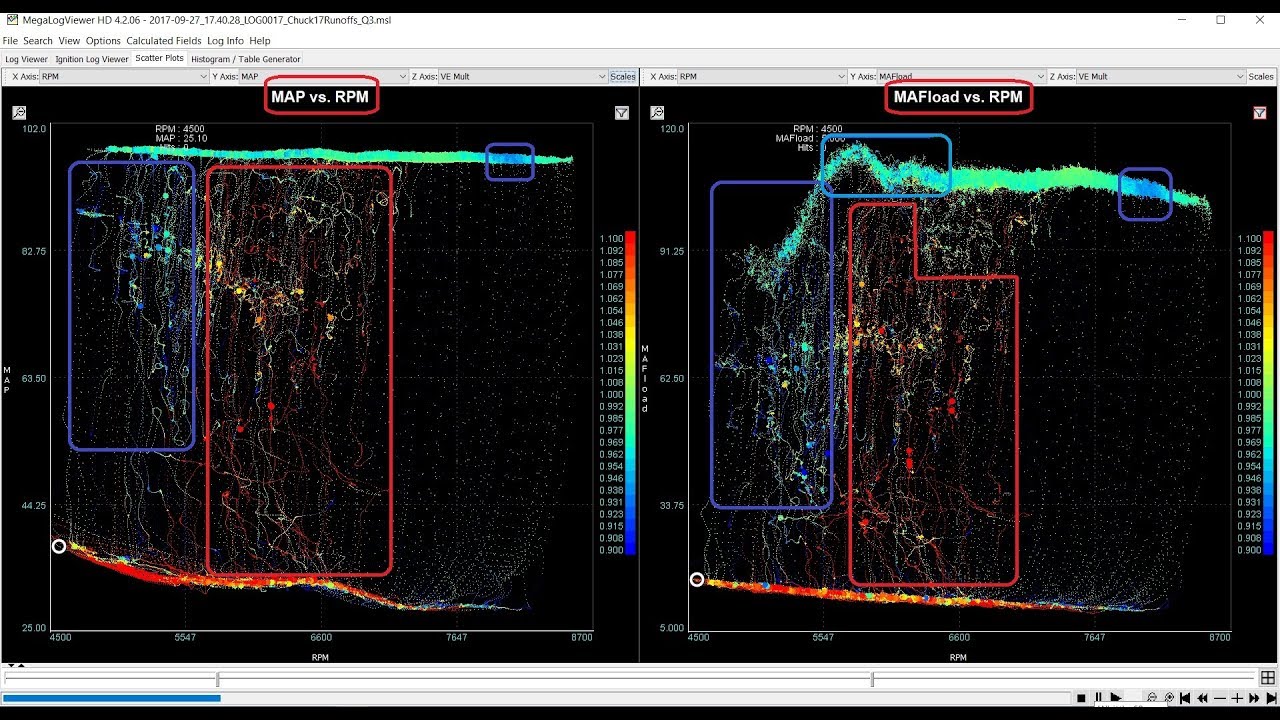1280x720 pixels.
Task: Jump to end of the log
Action: 1271,698
